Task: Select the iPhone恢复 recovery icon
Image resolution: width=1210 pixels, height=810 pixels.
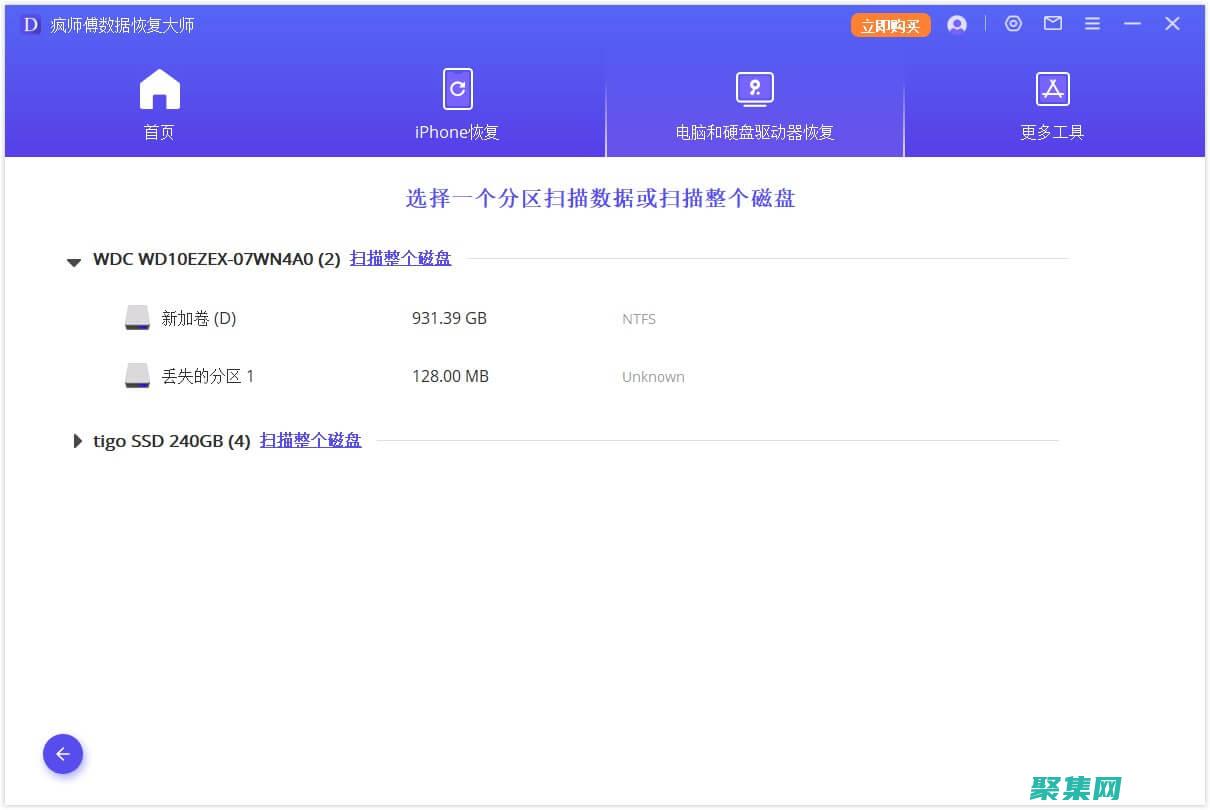Action: pos(456,88)
